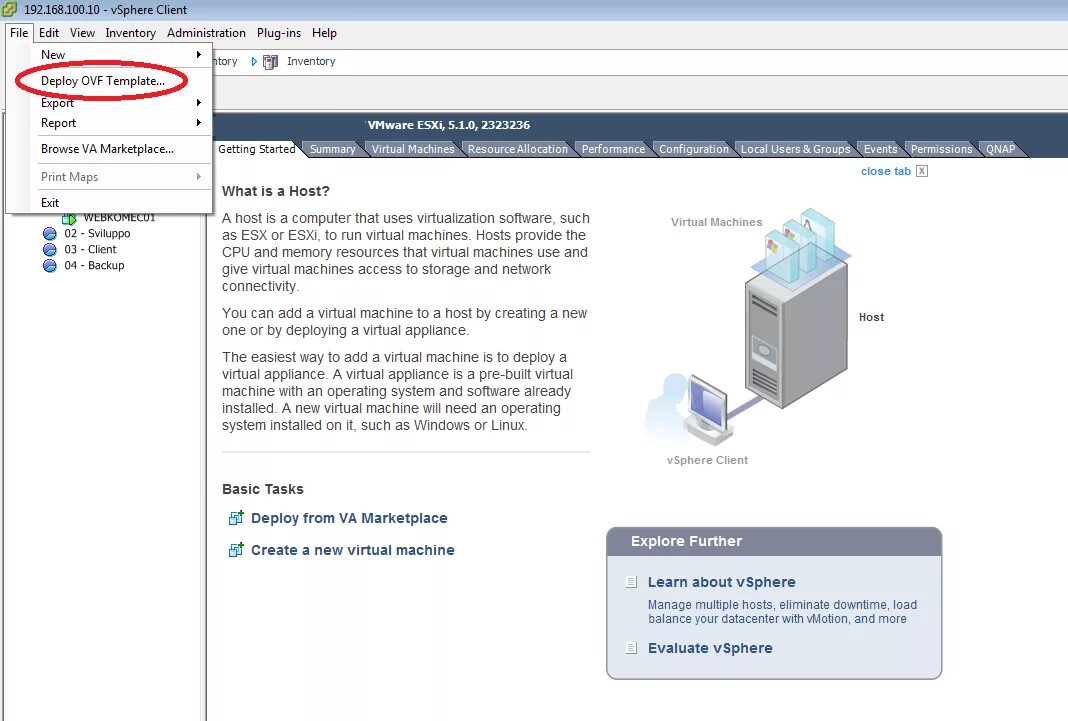Click the X box next to close tab
Image resolution: width=1068 pixels, height=721 pixels.
[x=922, y=171]
